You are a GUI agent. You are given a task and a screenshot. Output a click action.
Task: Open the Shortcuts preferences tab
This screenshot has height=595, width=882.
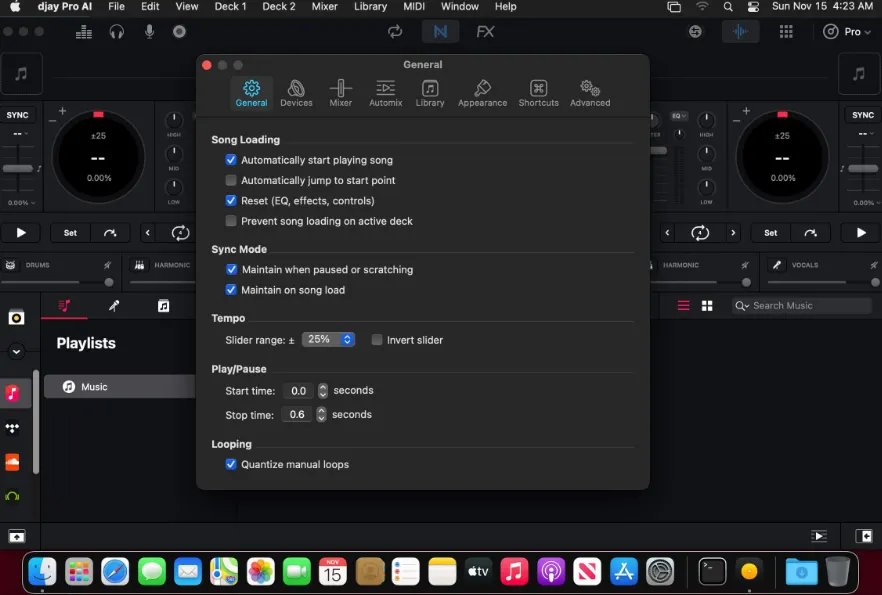click(538, 93)
